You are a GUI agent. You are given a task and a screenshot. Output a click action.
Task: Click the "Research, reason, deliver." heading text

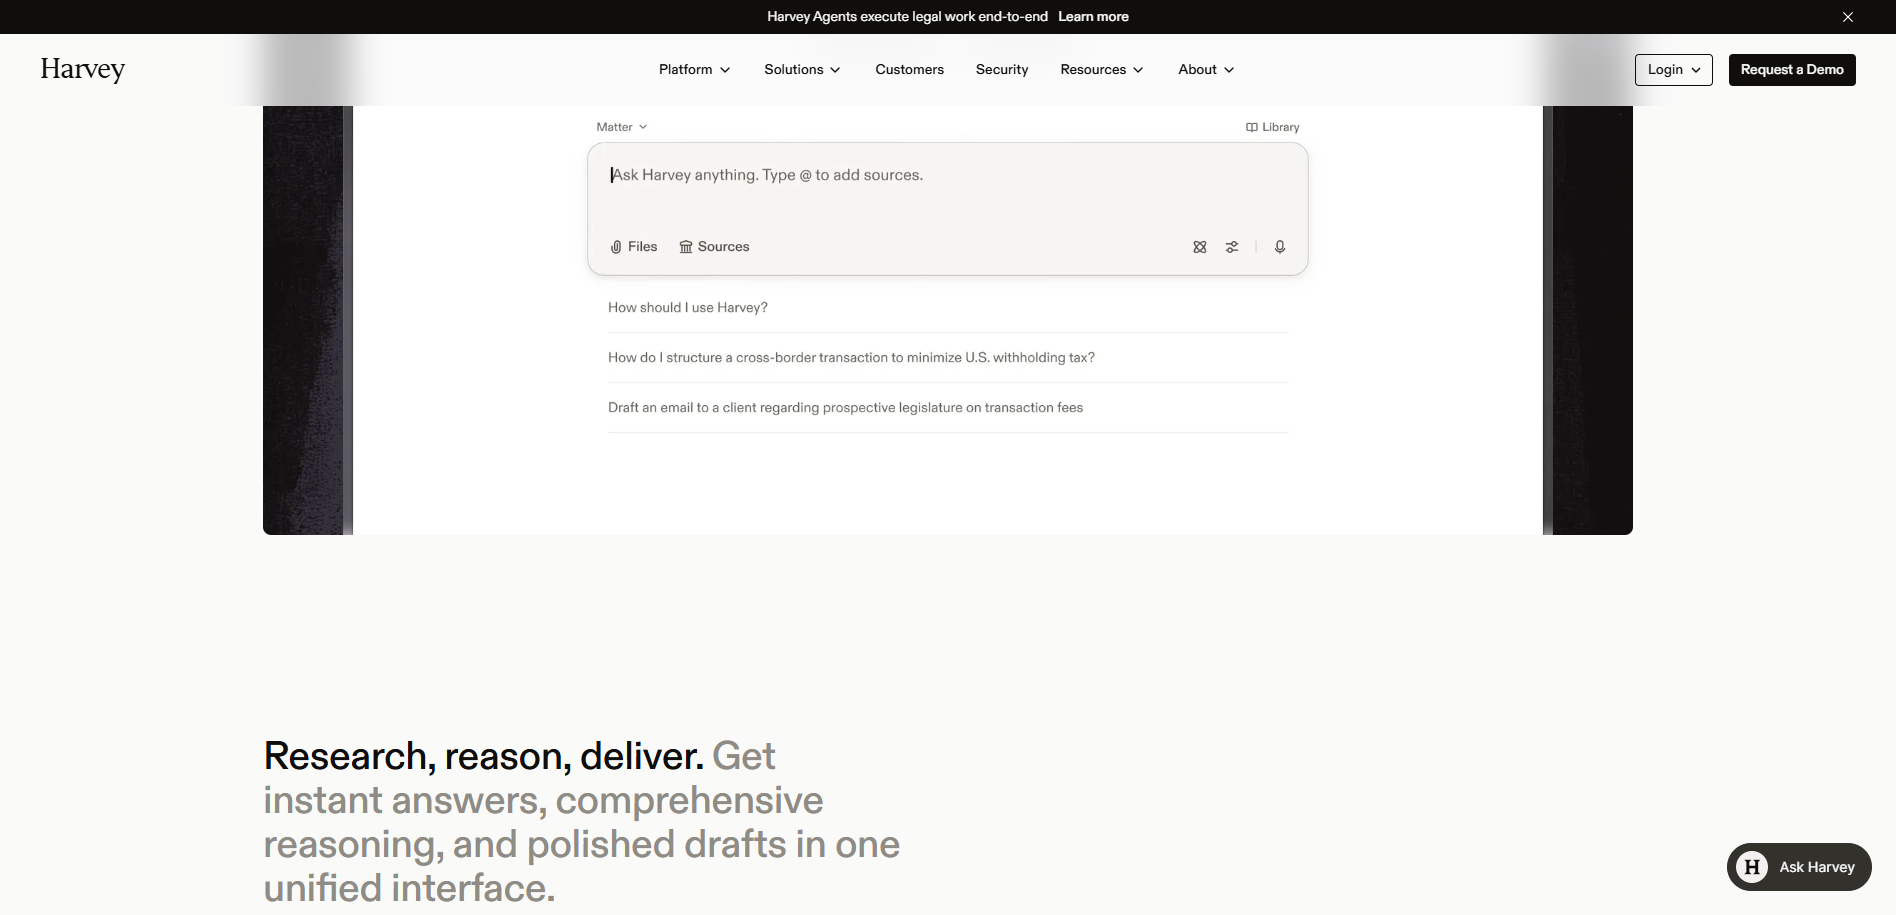click(x=484, y=756)
